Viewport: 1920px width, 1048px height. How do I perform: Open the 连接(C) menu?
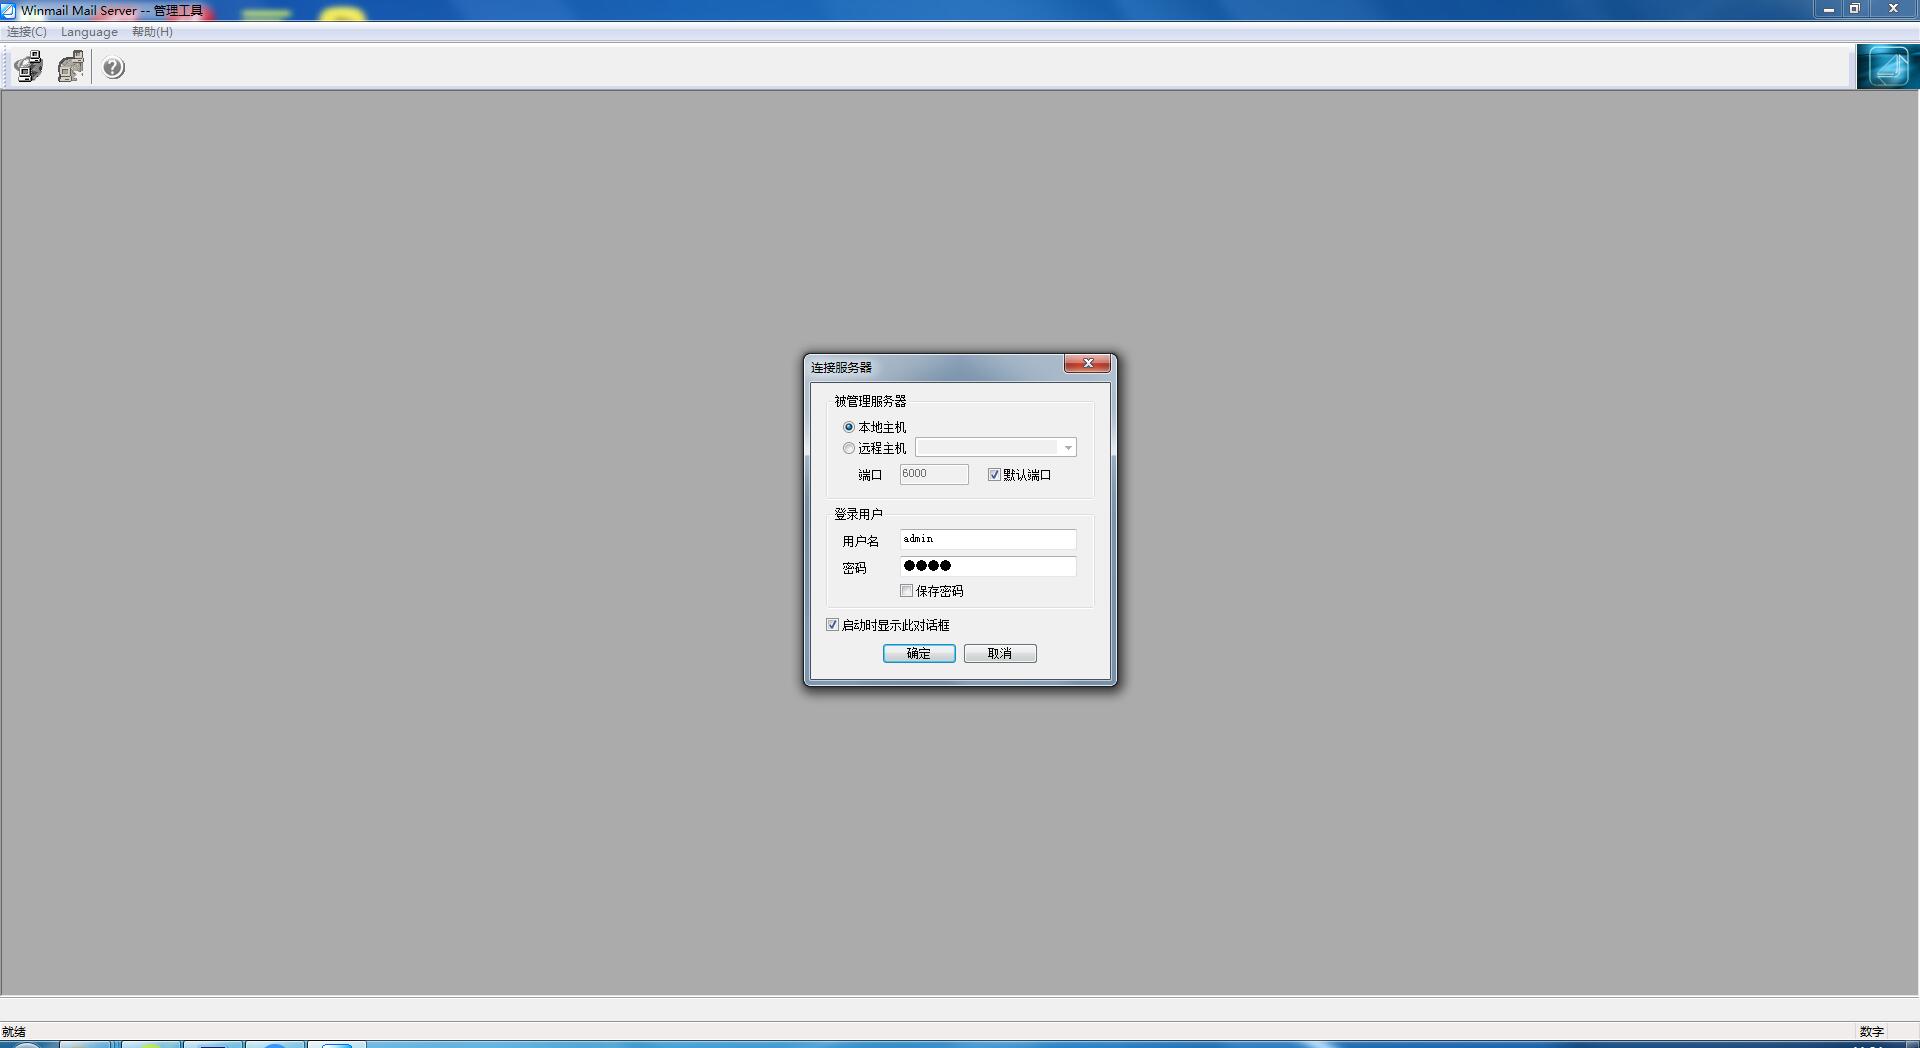click(26, 31)
